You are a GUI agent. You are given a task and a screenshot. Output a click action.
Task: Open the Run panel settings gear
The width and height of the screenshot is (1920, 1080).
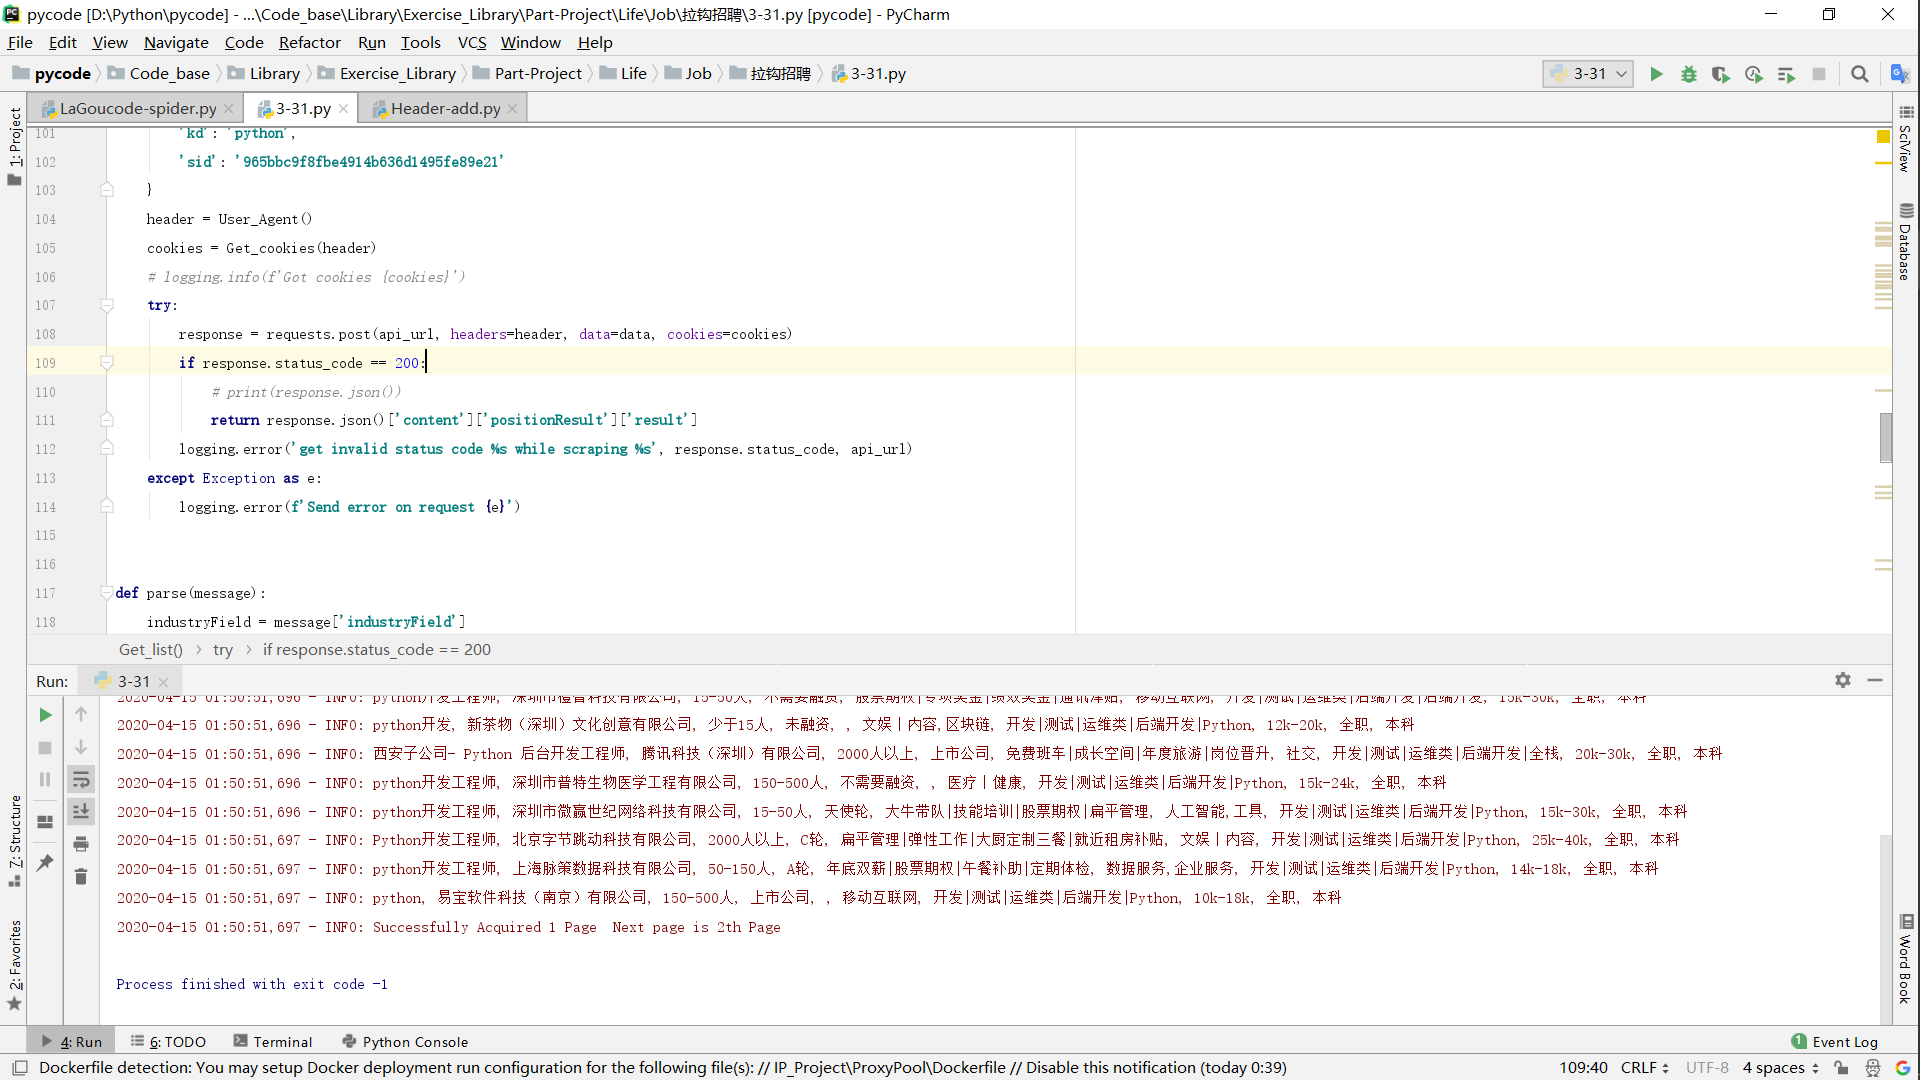(1843, 680)
